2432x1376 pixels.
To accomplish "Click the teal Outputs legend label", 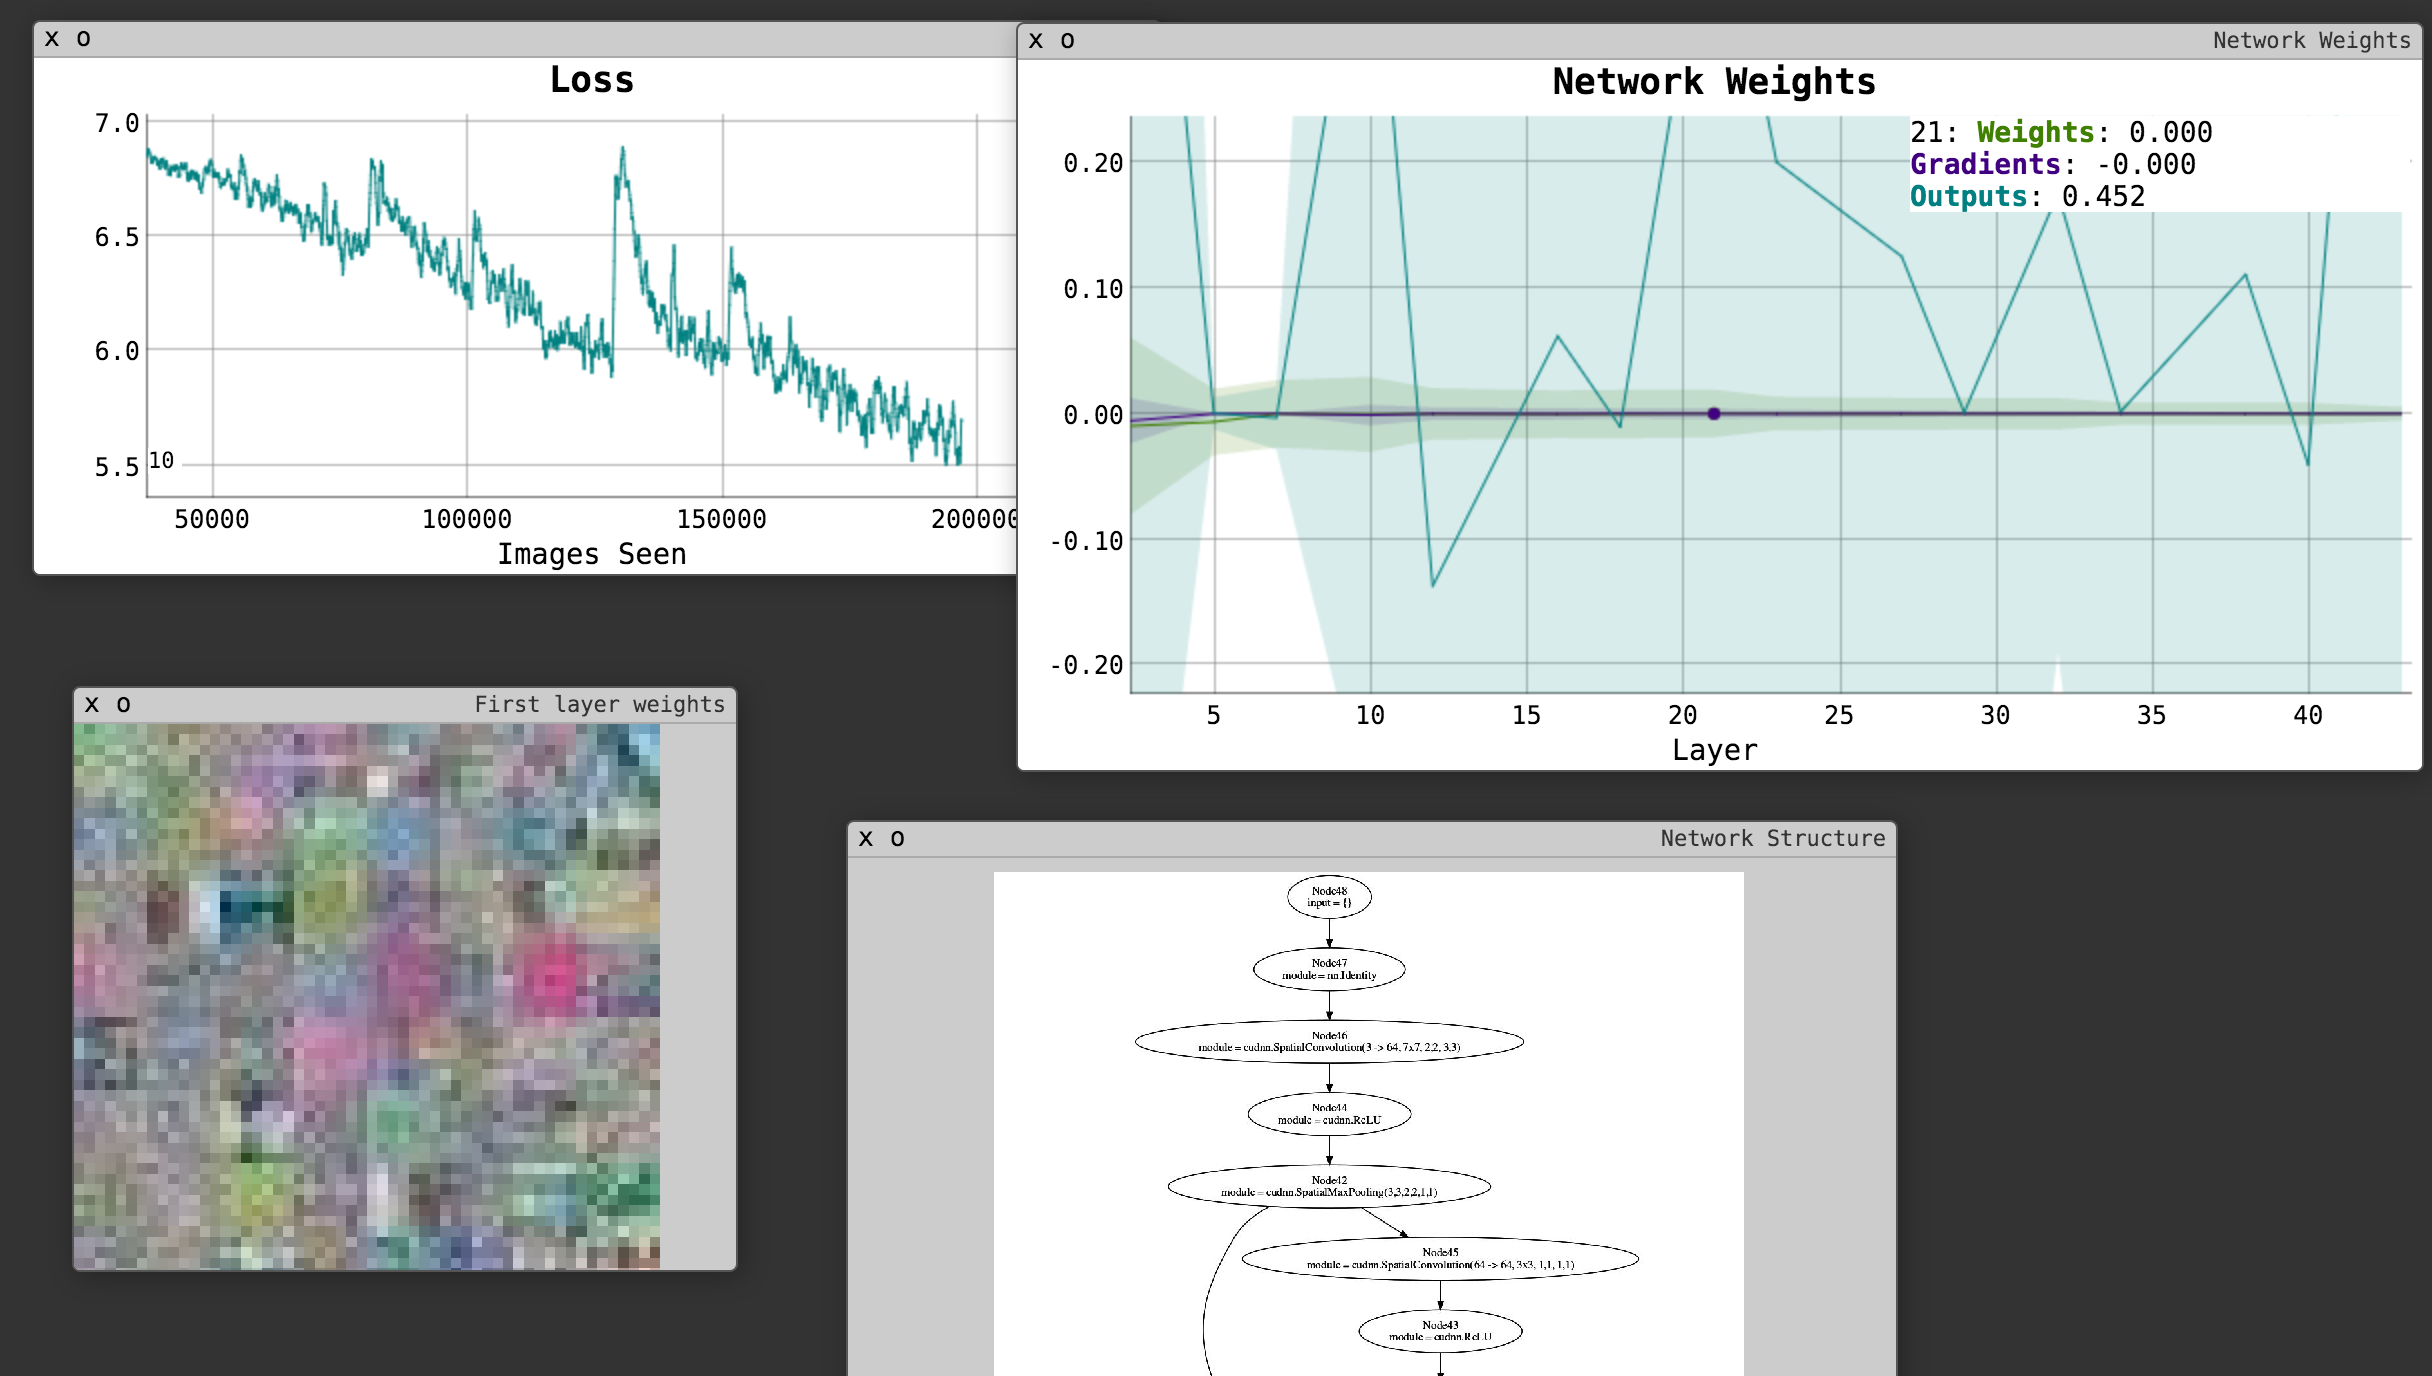I will (x=1968, y=197).
